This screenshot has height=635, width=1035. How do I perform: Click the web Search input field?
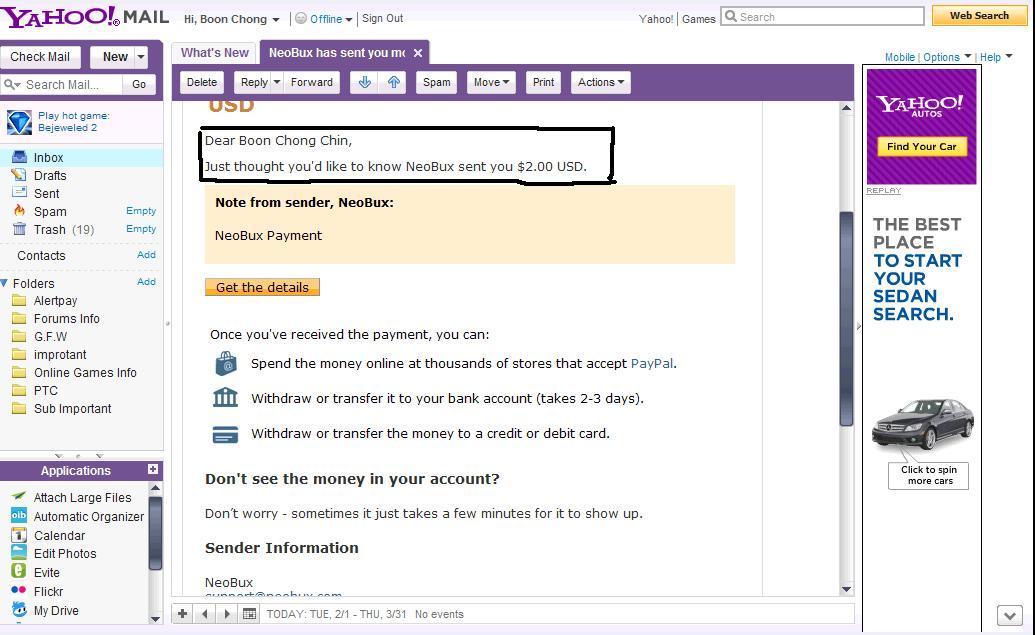(822, 17)
